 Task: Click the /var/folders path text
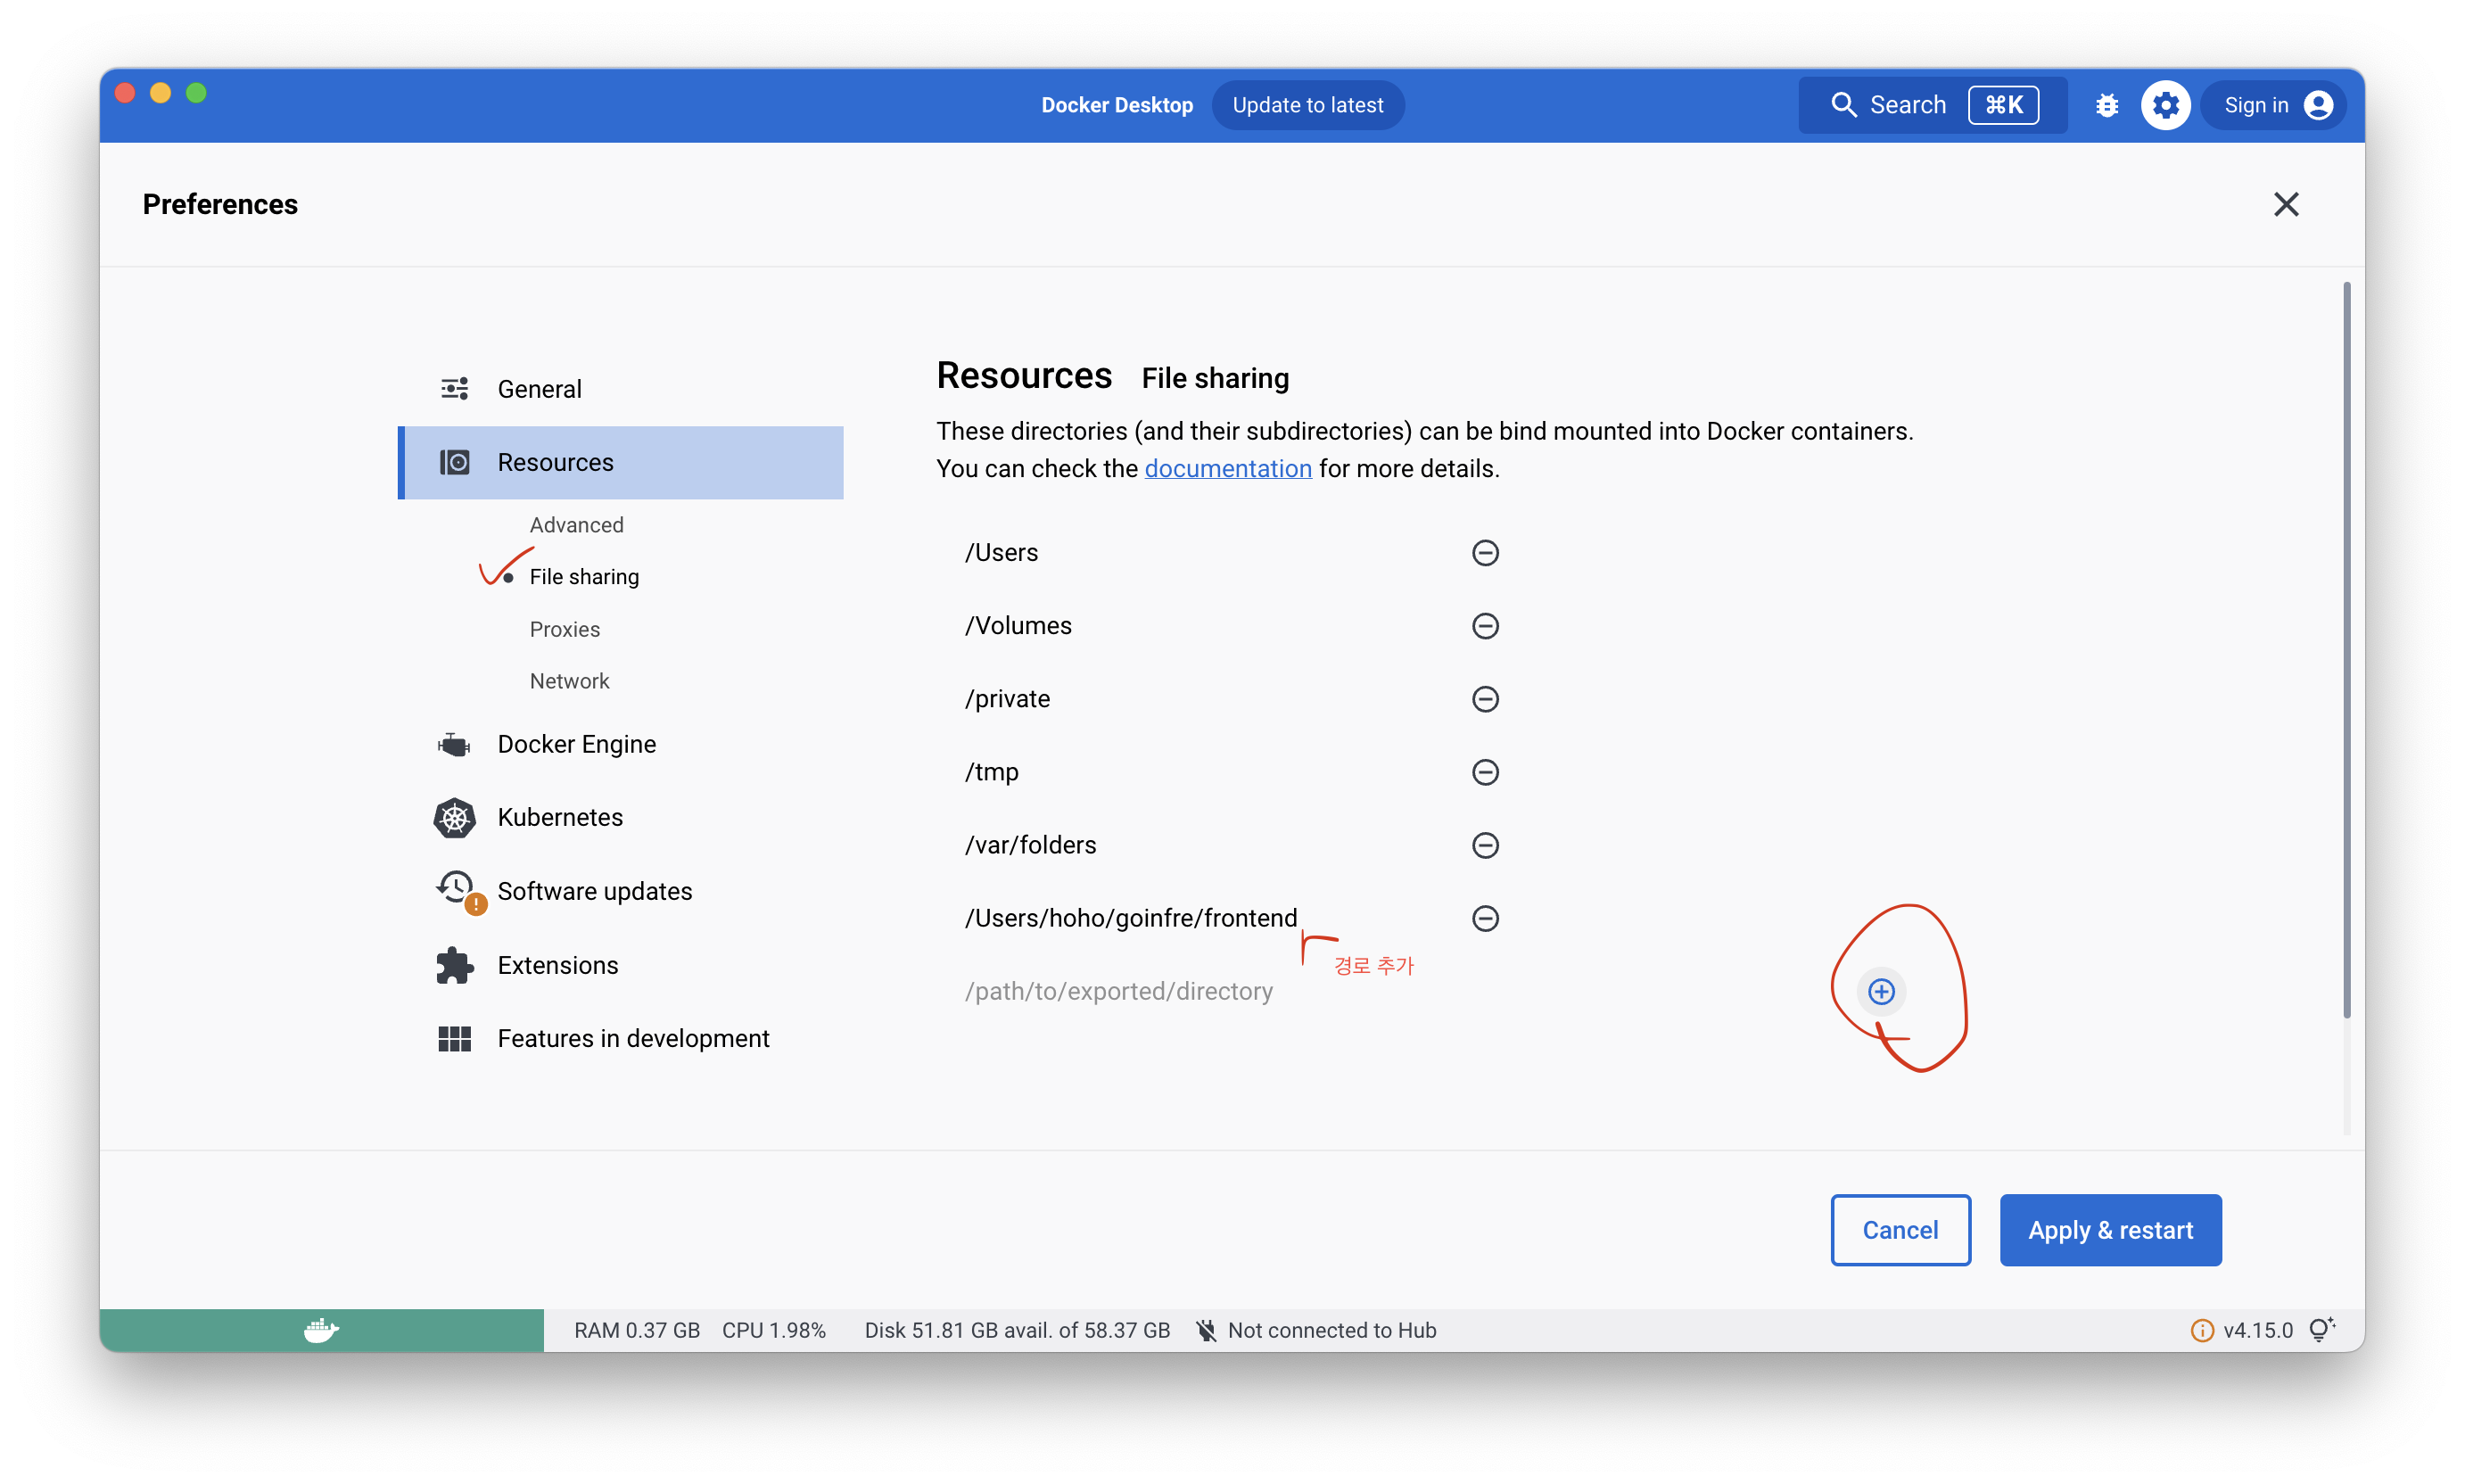(1030, 845)
